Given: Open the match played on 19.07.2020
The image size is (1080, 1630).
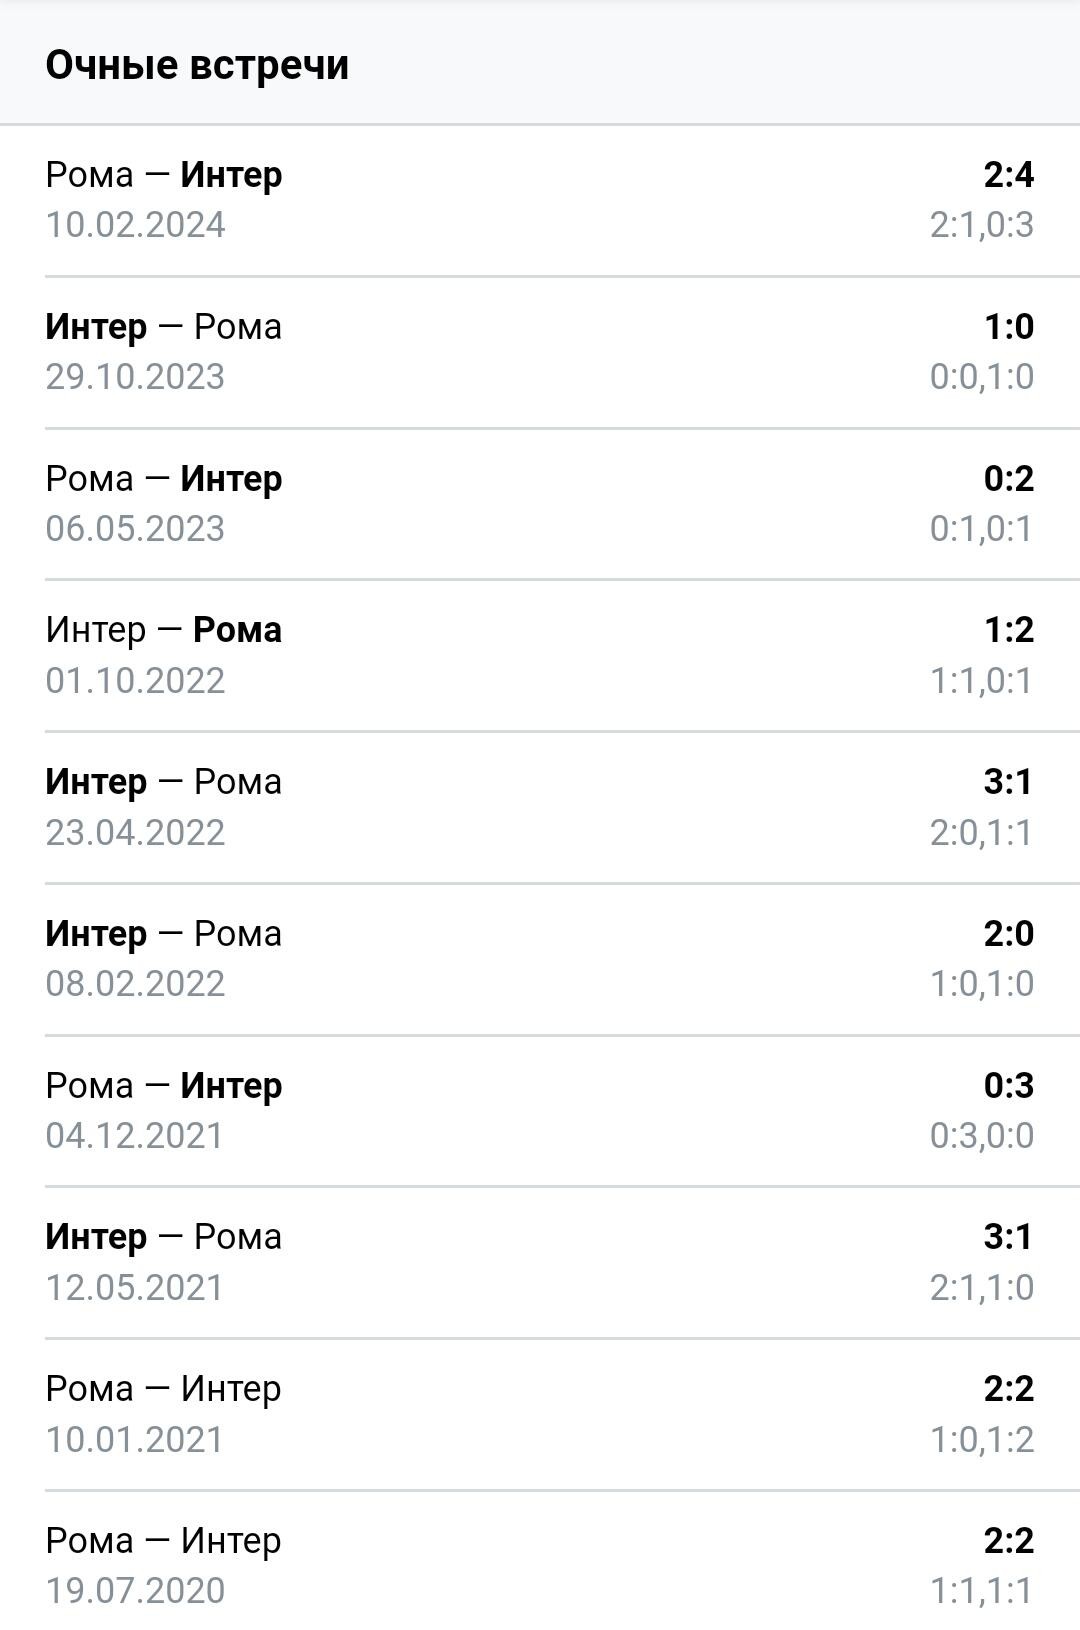Looking at the screenshot, I should pos(540,1561).
